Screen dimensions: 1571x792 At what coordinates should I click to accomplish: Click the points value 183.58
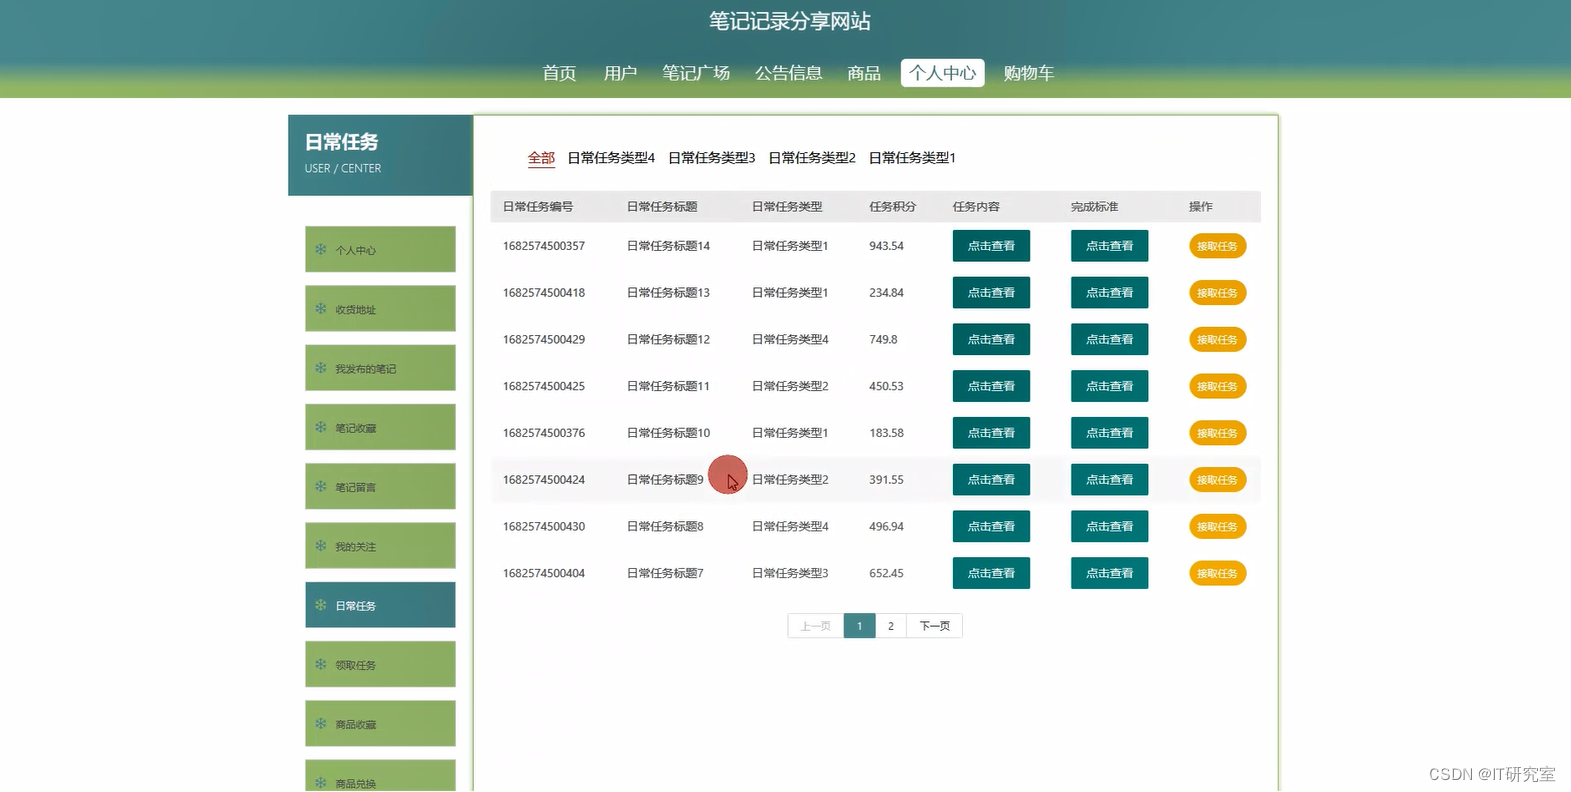(886, 433)
